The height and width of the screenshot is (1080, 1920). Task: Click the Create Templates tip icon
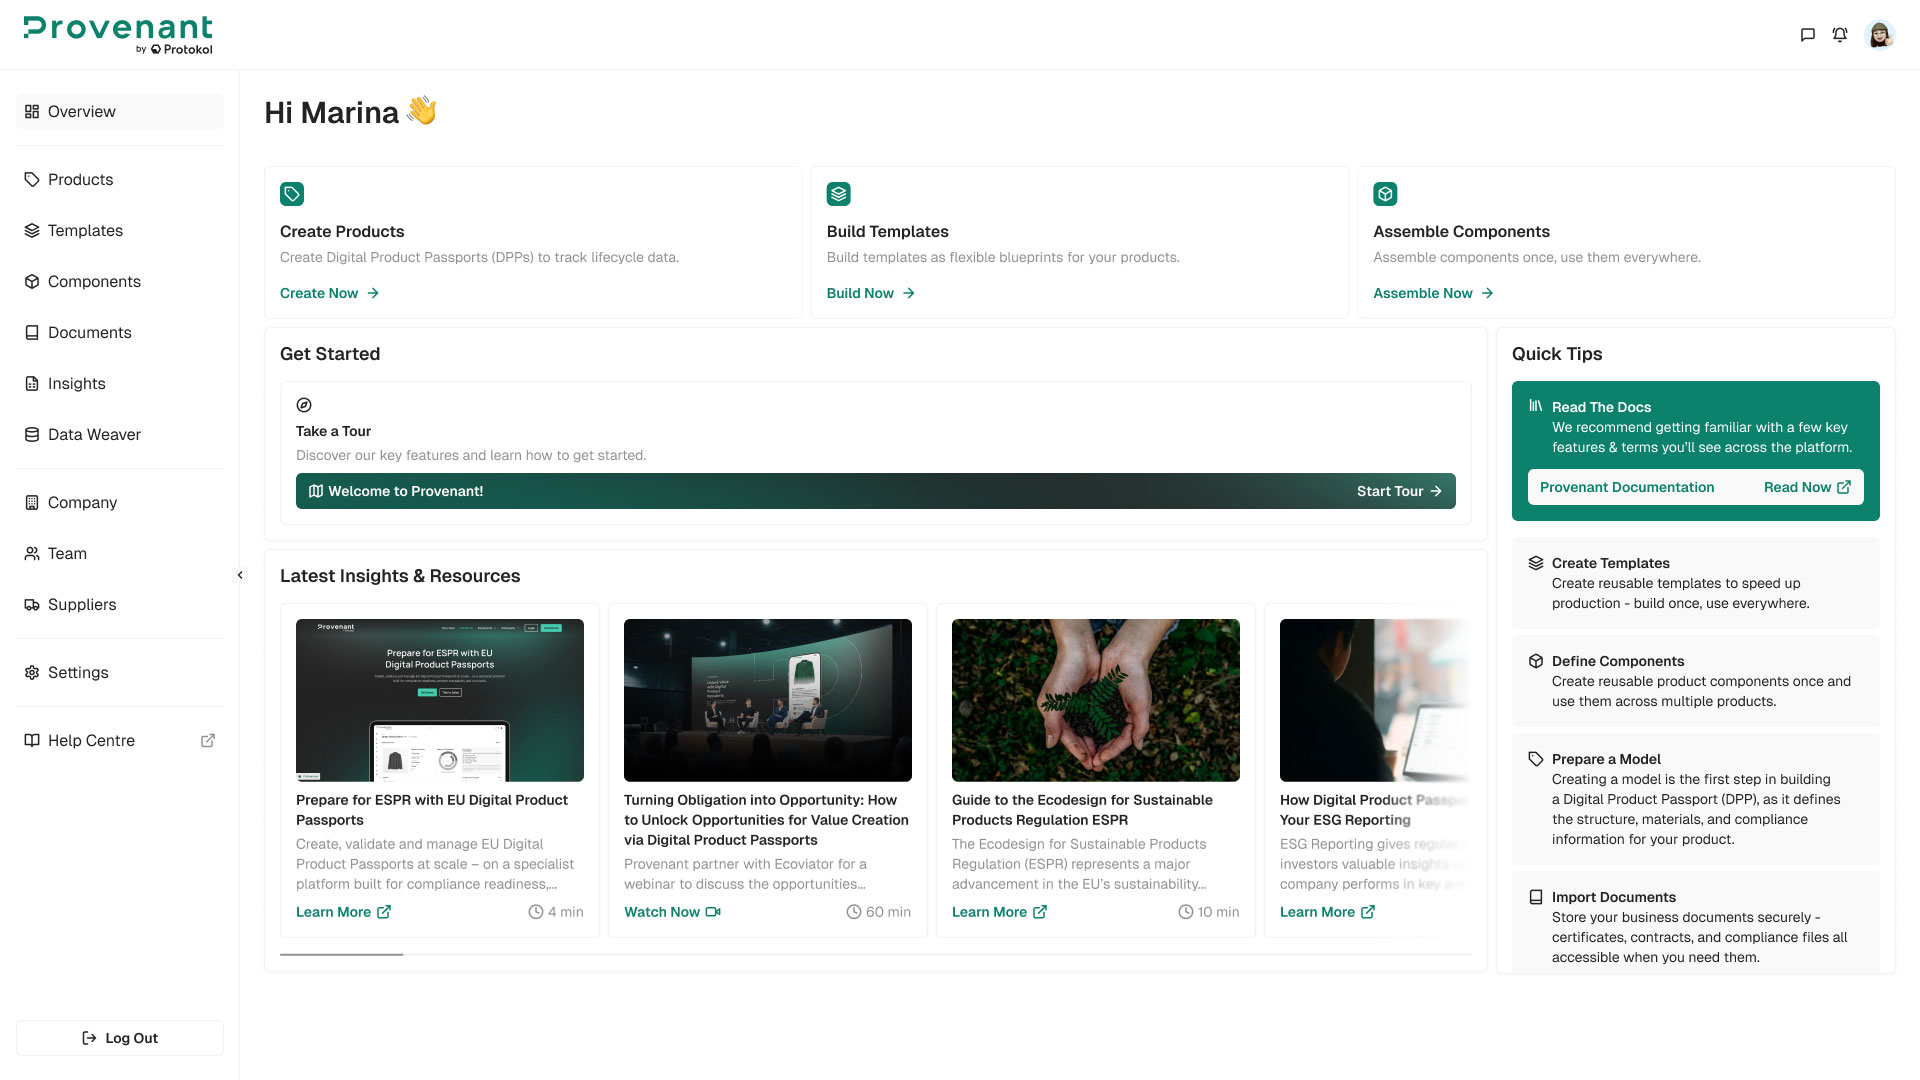click(1536, 563)
